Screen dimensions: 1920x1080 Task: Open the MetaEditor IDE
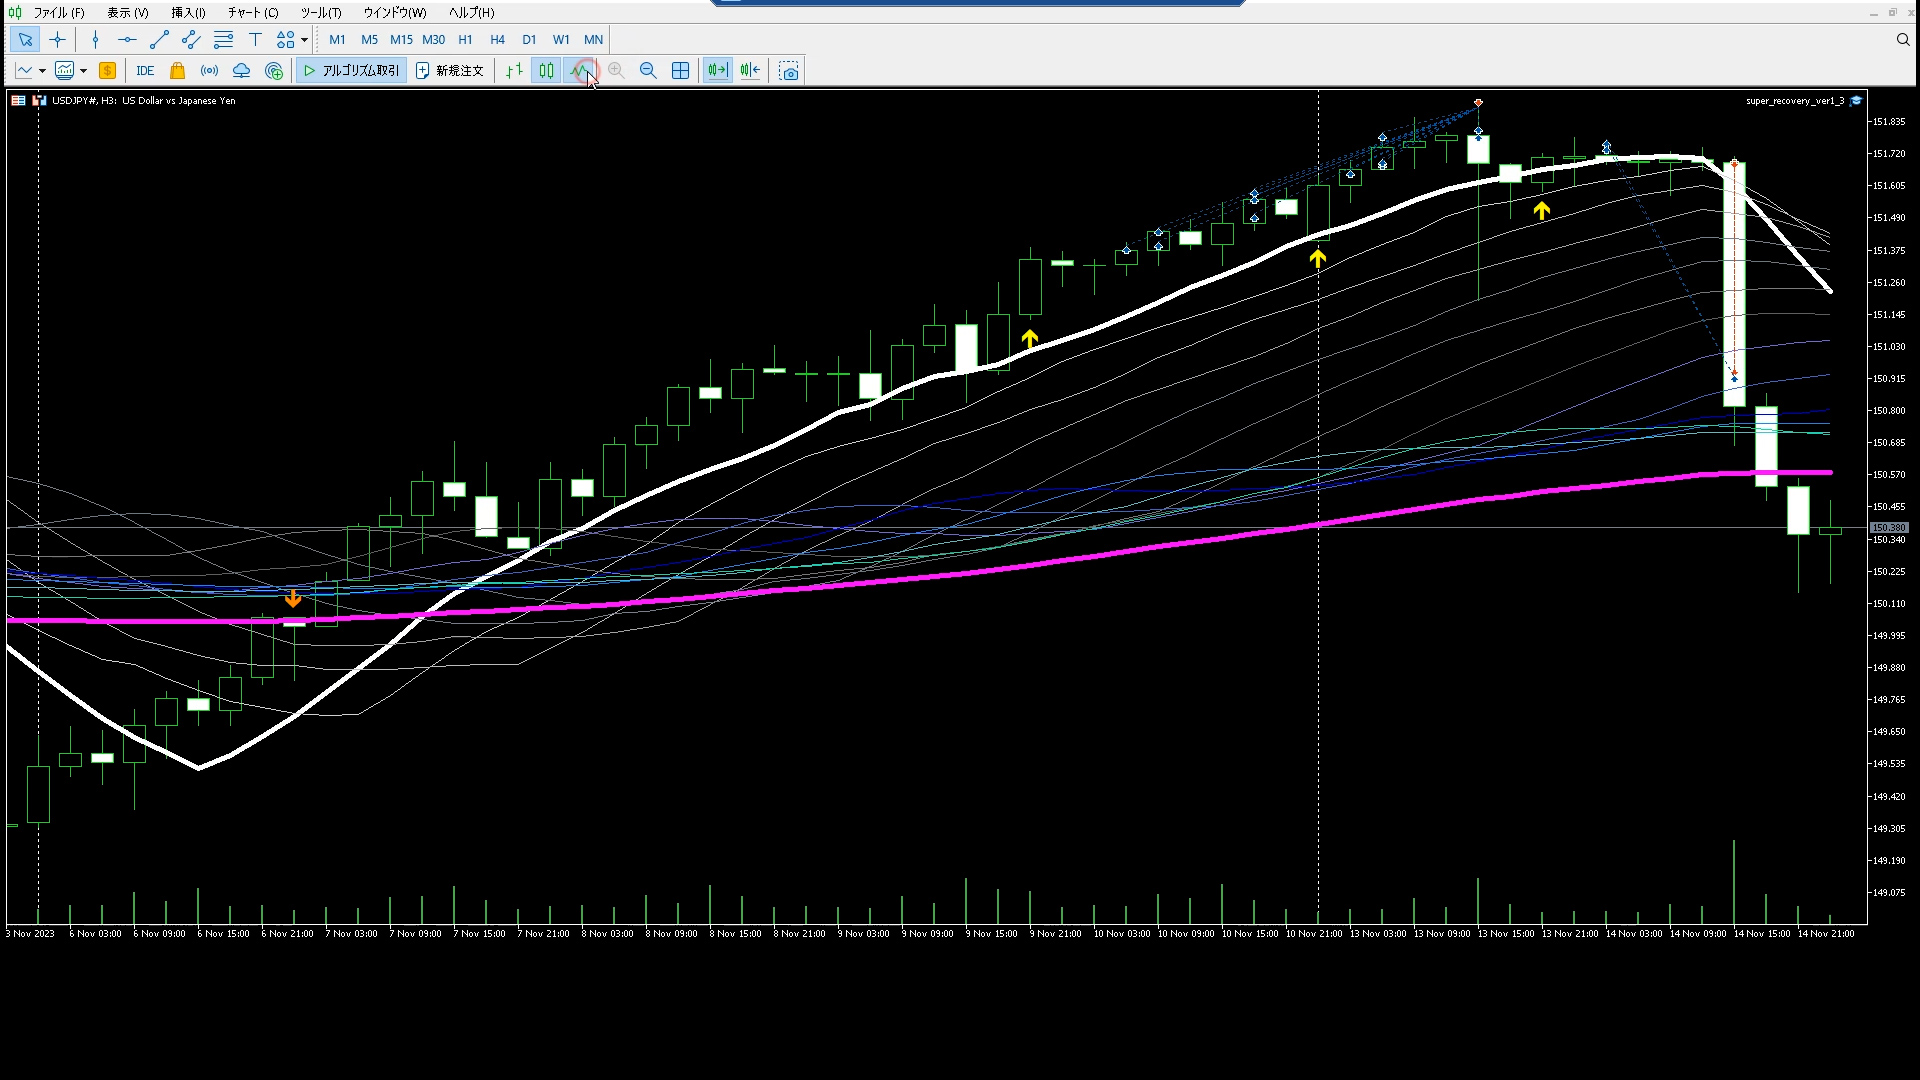145,71
